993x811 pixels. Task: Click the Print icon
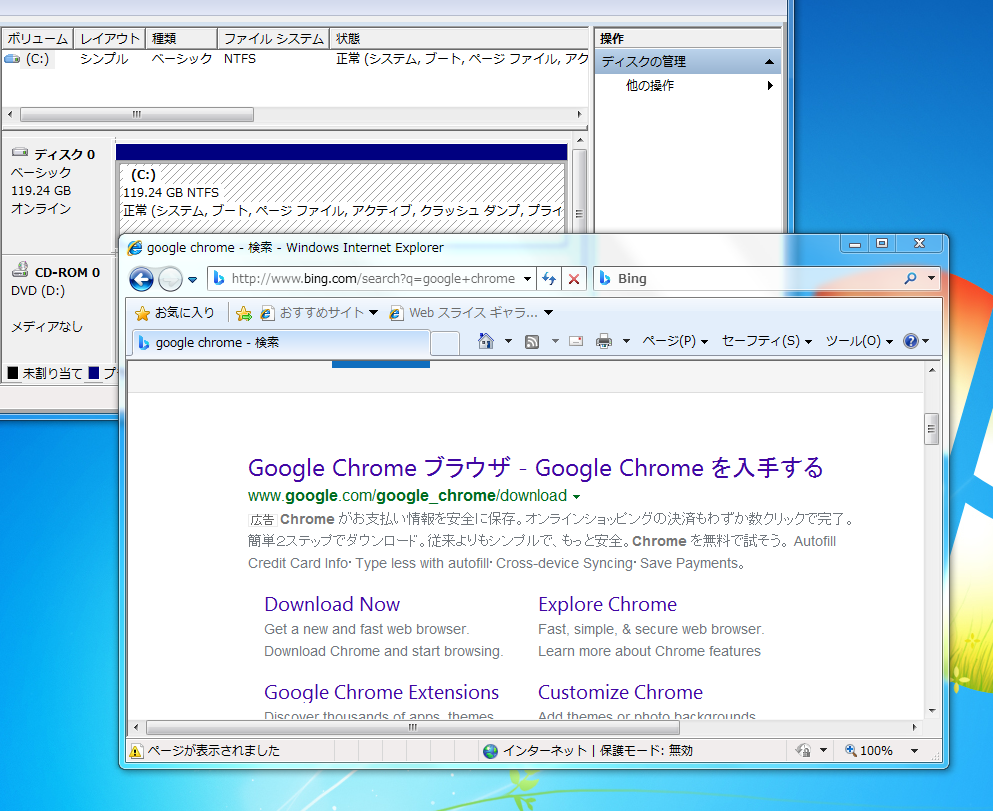click(605, 340)
